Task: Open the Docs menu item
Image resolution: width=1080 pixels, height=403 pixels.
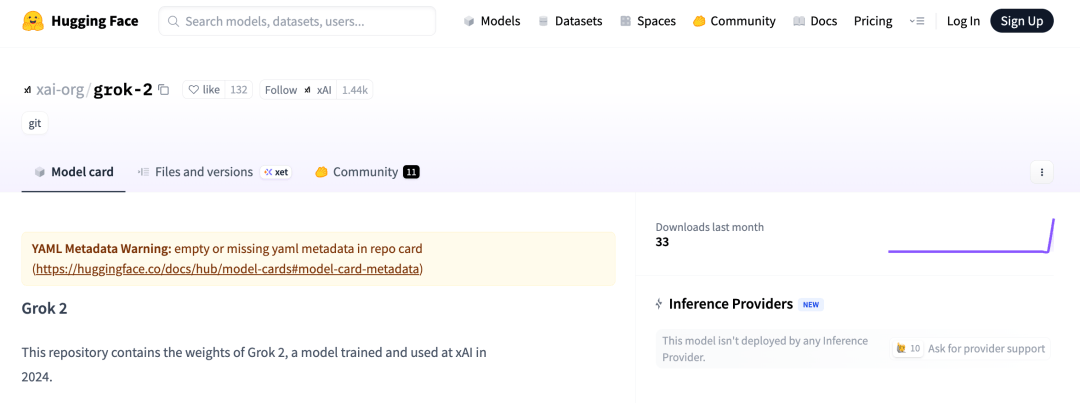Action: tap(815, 21)
